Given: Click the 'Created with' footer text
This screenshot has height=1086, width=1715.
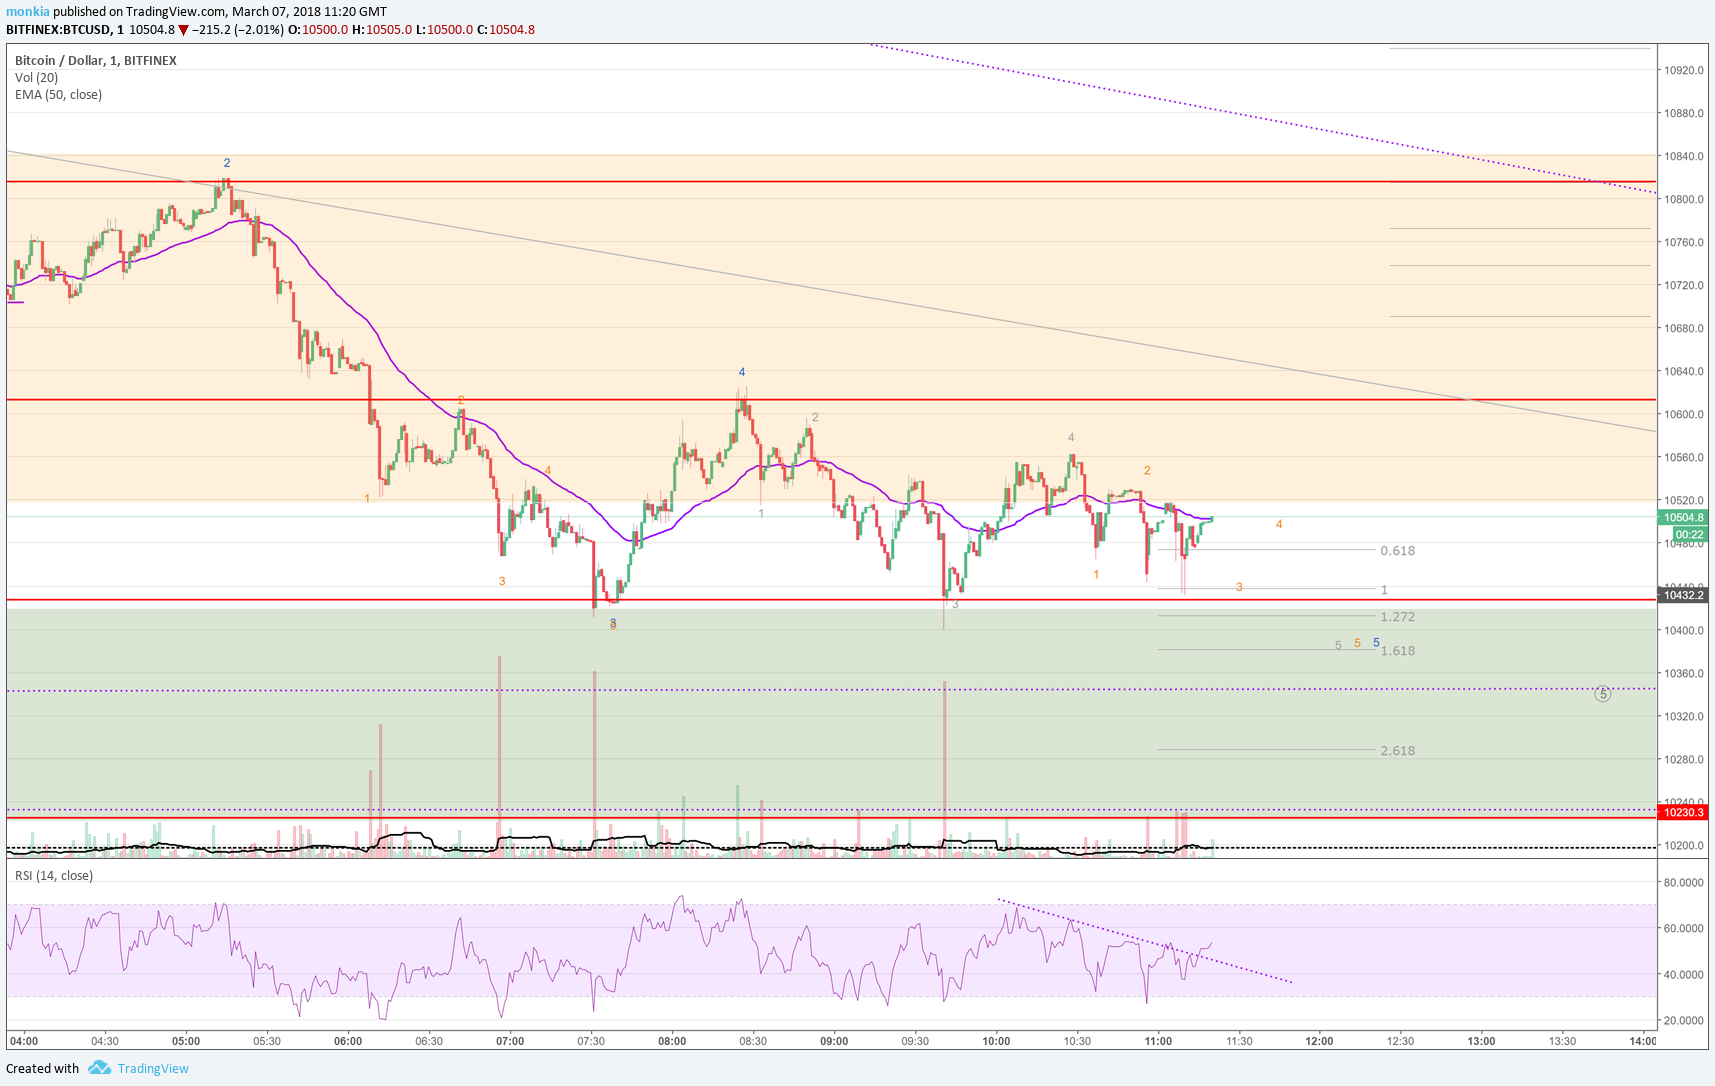Looking at the screenshot, I should (x=42, y=1068).
